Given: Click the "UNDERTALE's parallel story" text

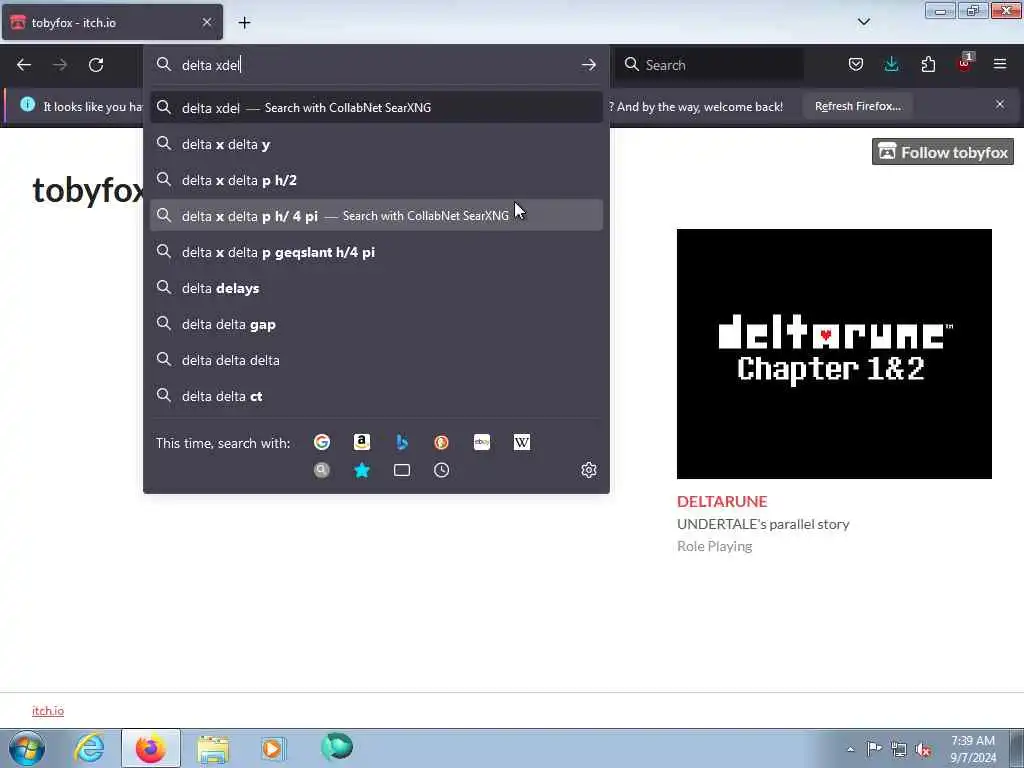Looking at the screenshot, I should [763, 524].
